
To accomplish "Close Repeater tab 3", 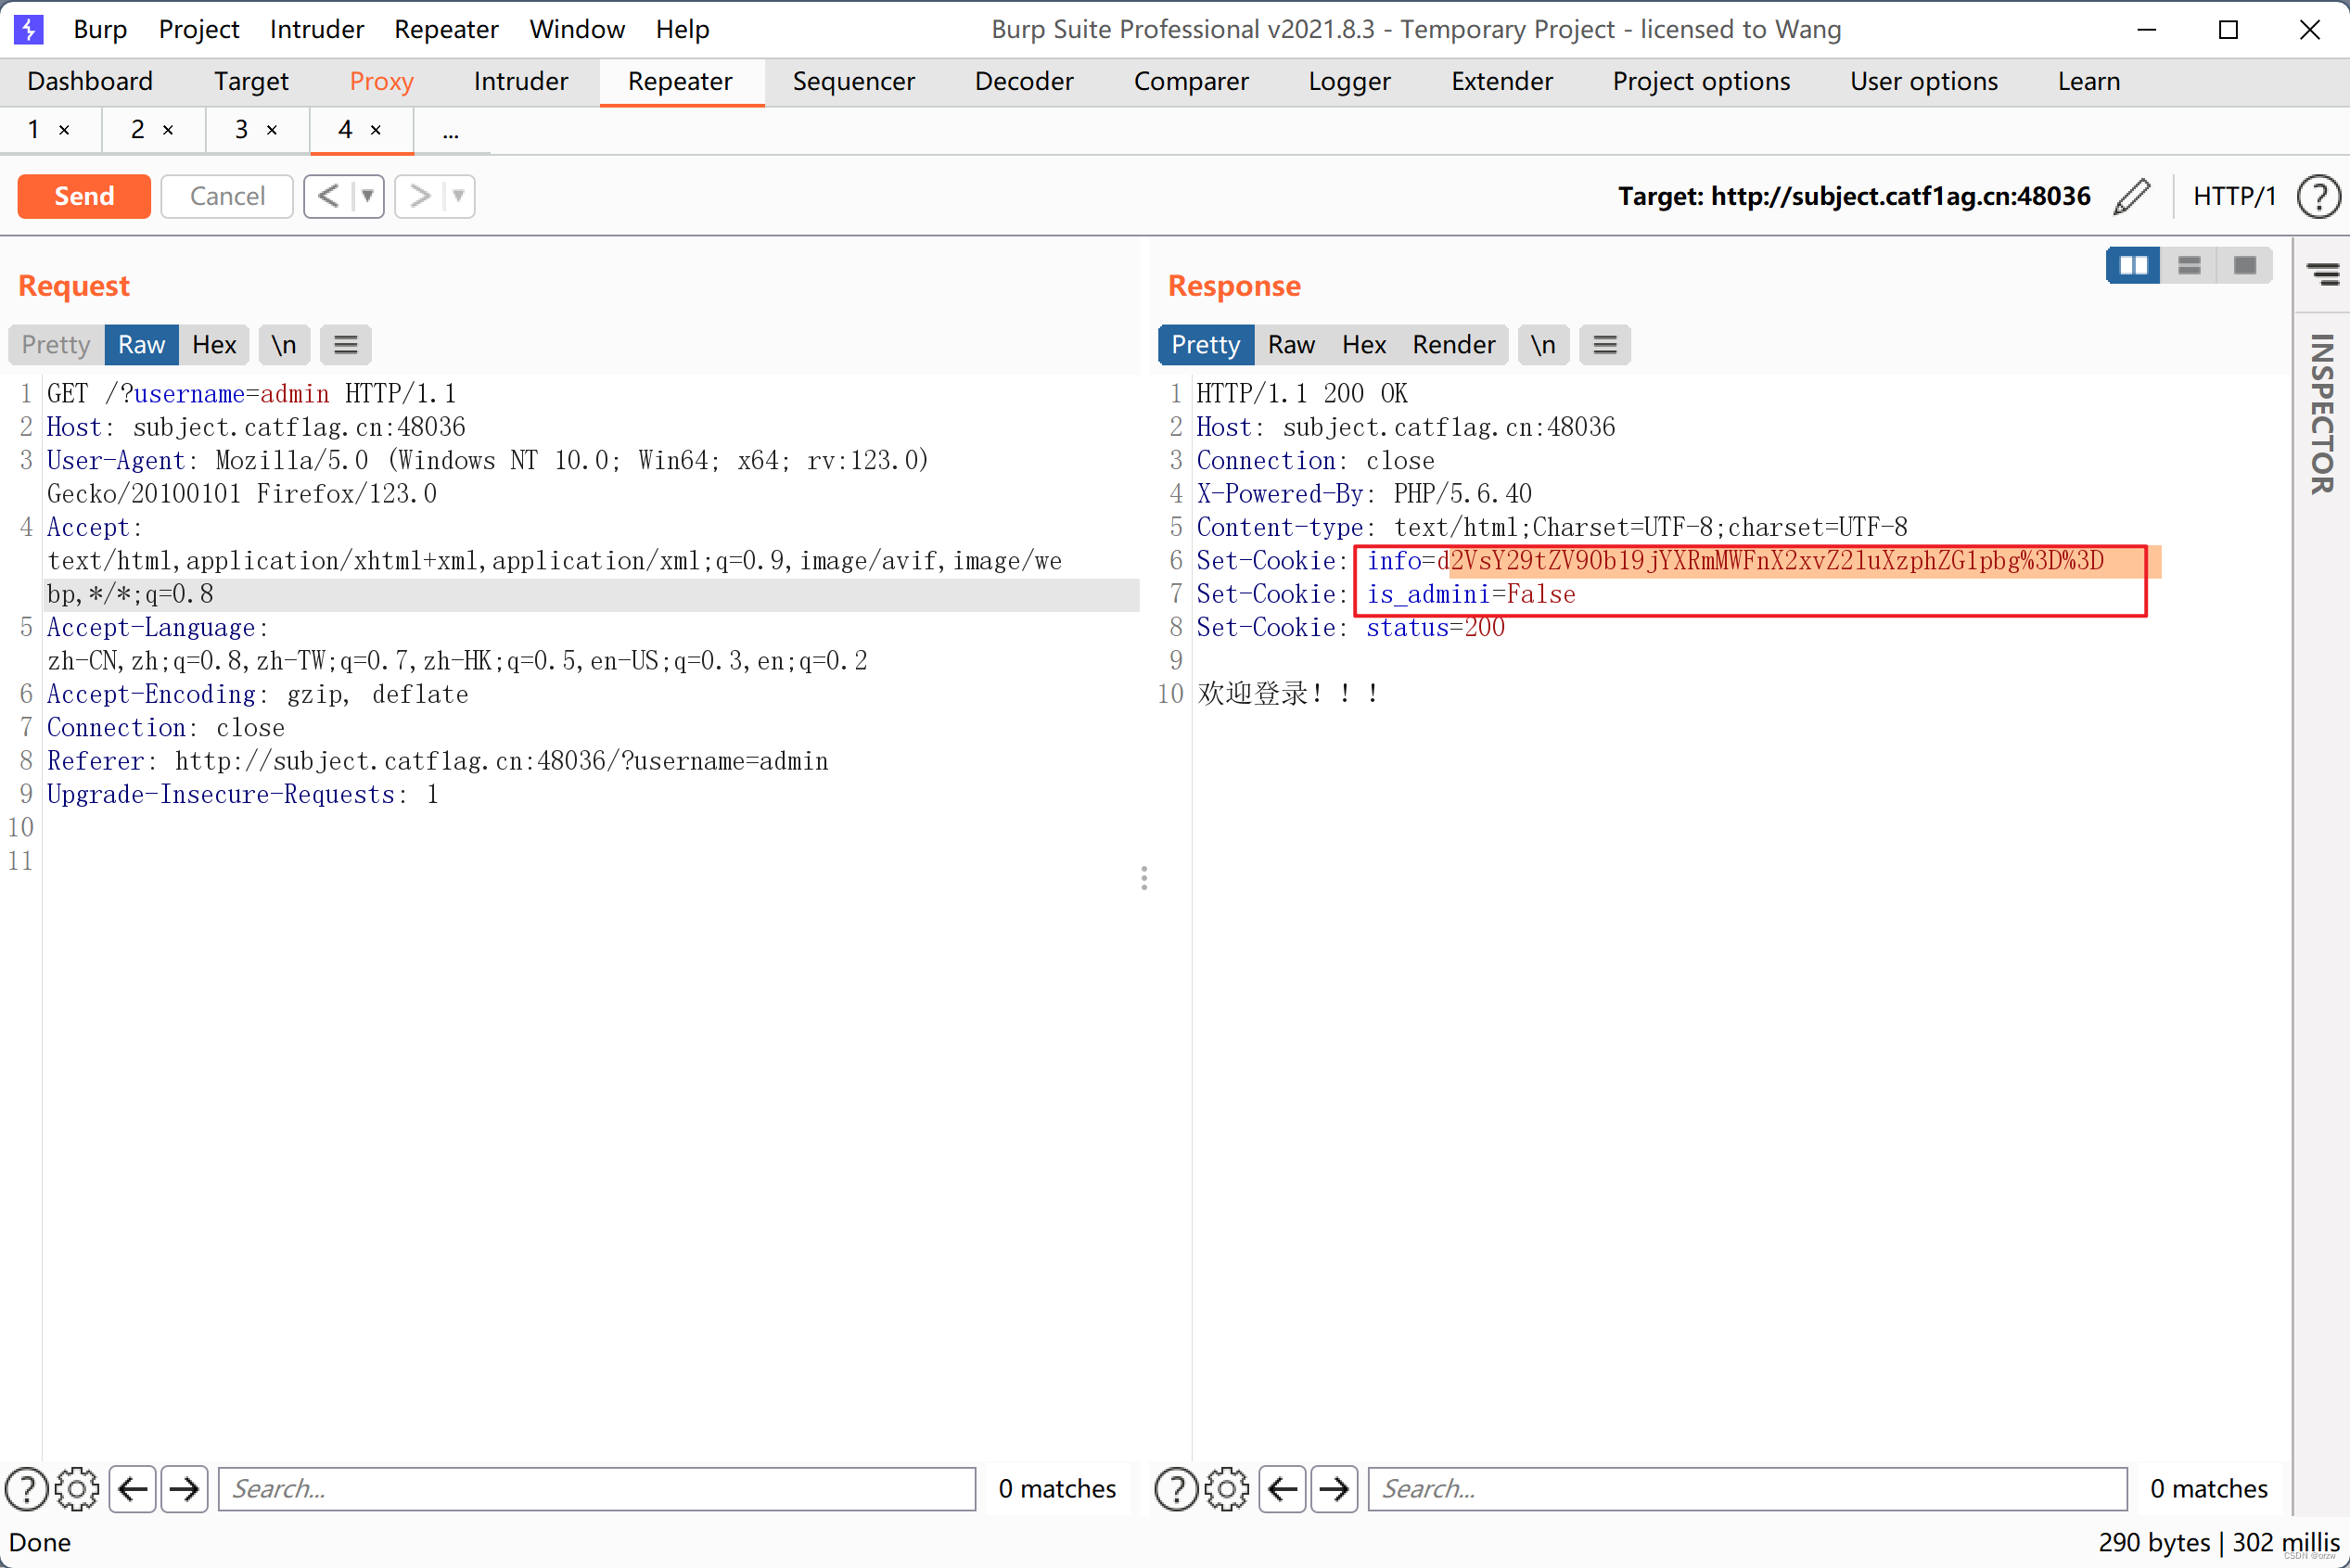I will [272, 130].
